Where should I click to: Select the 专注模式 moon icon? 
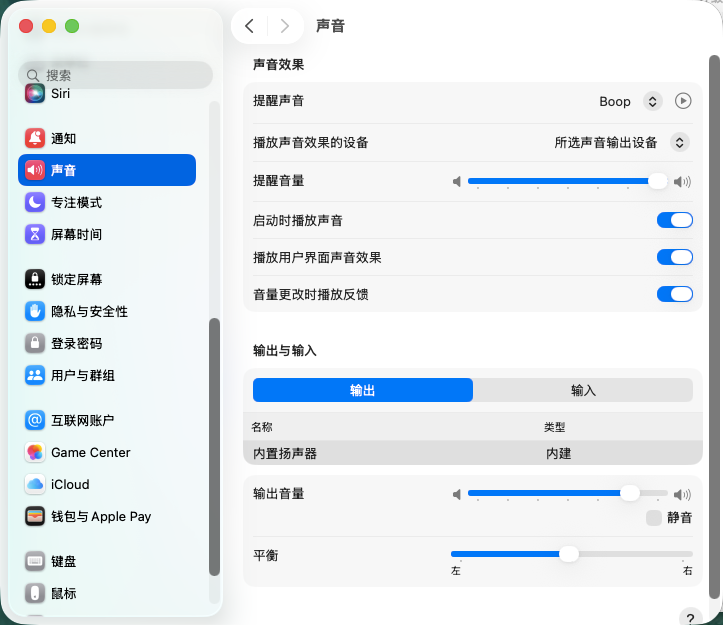click(35, 202)
